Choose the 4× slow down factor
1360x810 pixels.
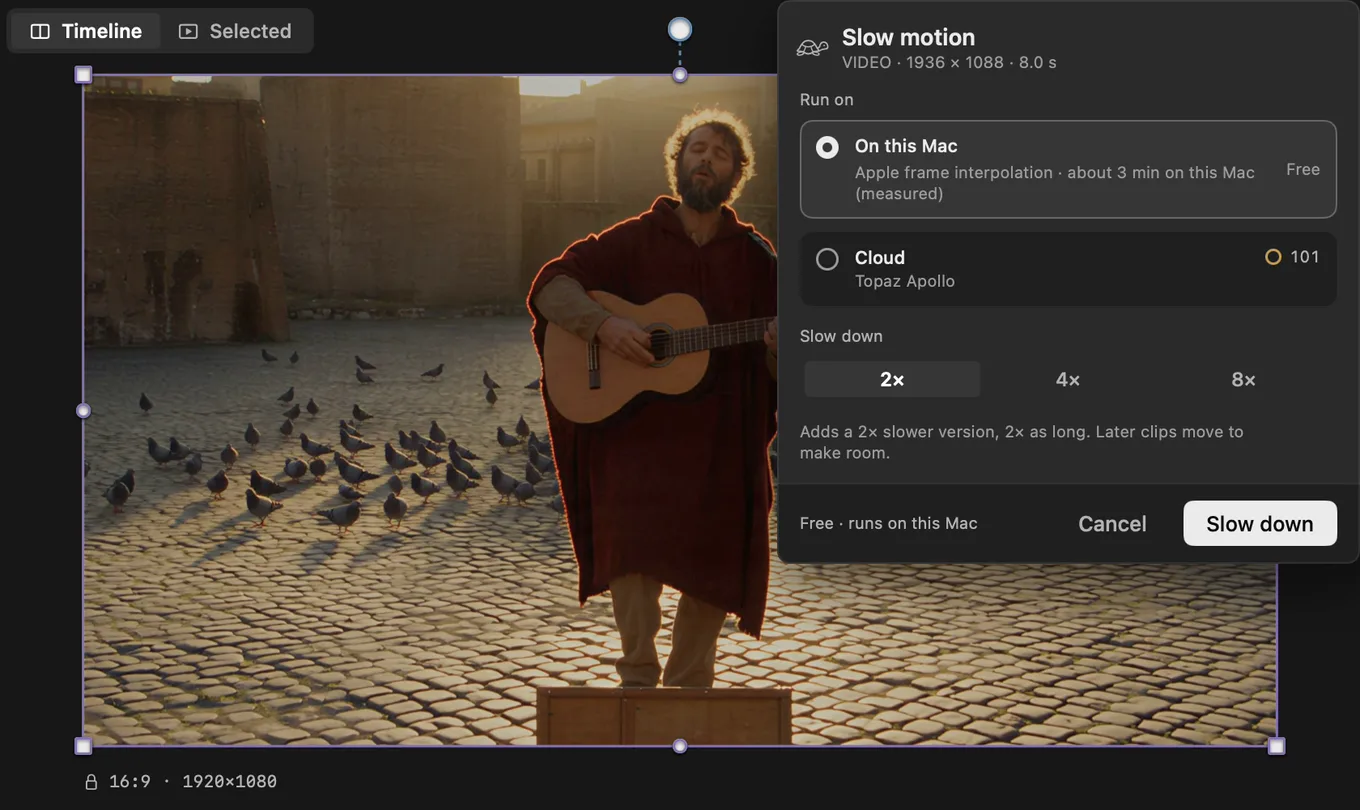[x=1068, y=379]
